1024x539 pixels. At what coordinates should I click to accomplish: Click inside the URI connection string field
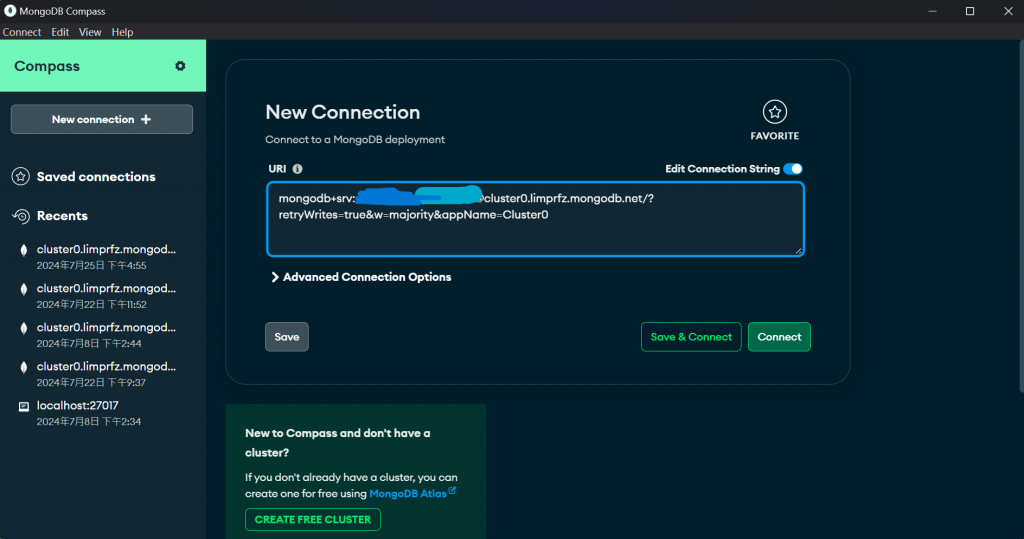click(x=535, y=219)
